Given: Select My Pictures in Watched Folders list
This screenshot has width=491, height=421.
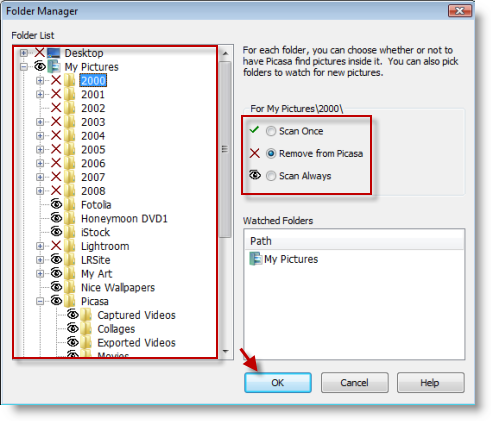Looking at the screenshot, I should tap(291, 259).
